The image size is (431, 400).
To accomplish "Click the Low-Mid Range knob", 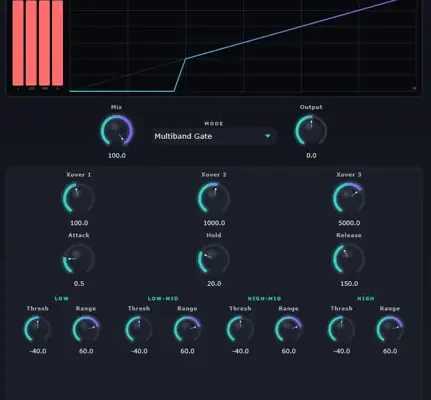I will (187, 329).
